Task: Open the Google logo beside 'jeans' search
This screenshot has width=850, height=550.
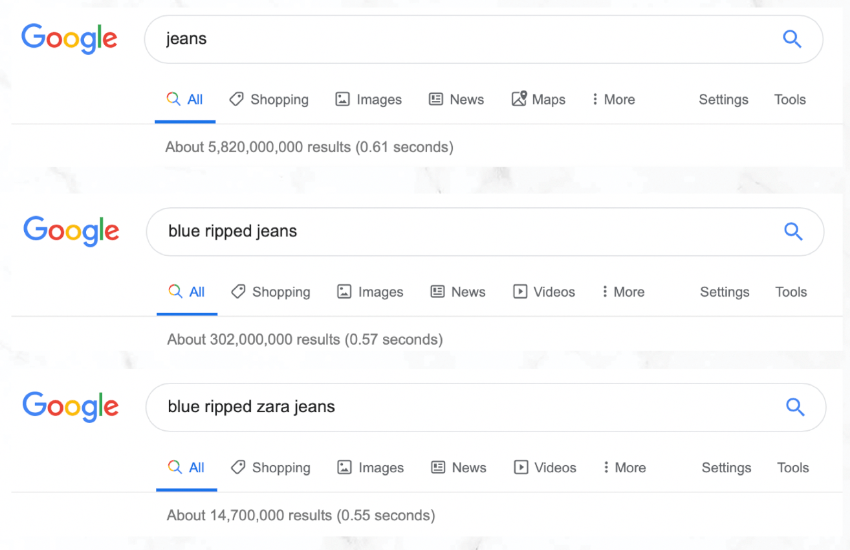Action: tap(69, 38)
